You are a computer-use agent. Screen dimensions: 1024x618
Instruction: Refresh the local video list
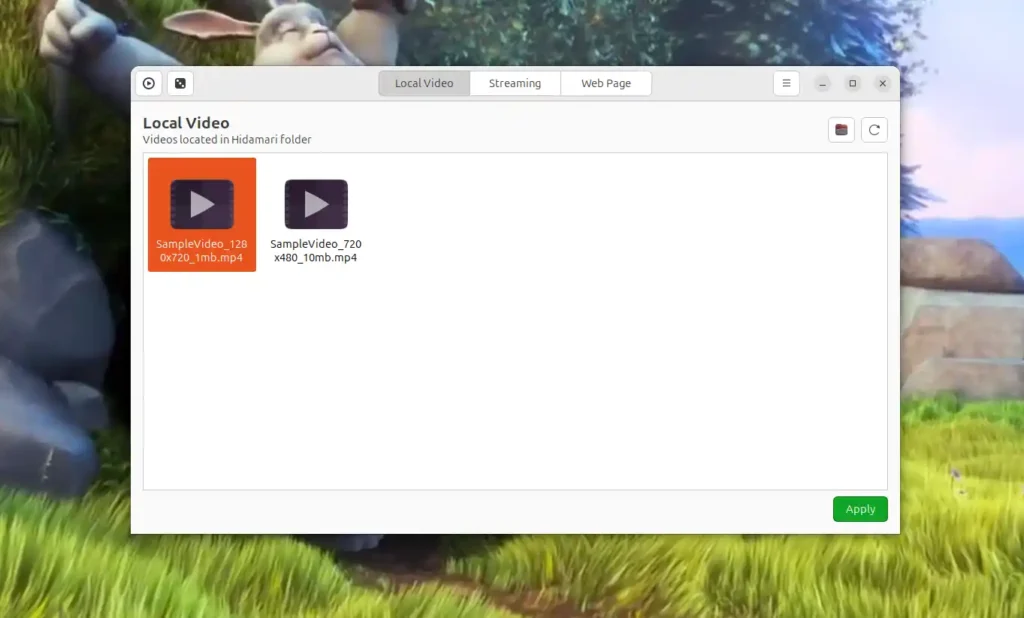click(x=874, y=130)
